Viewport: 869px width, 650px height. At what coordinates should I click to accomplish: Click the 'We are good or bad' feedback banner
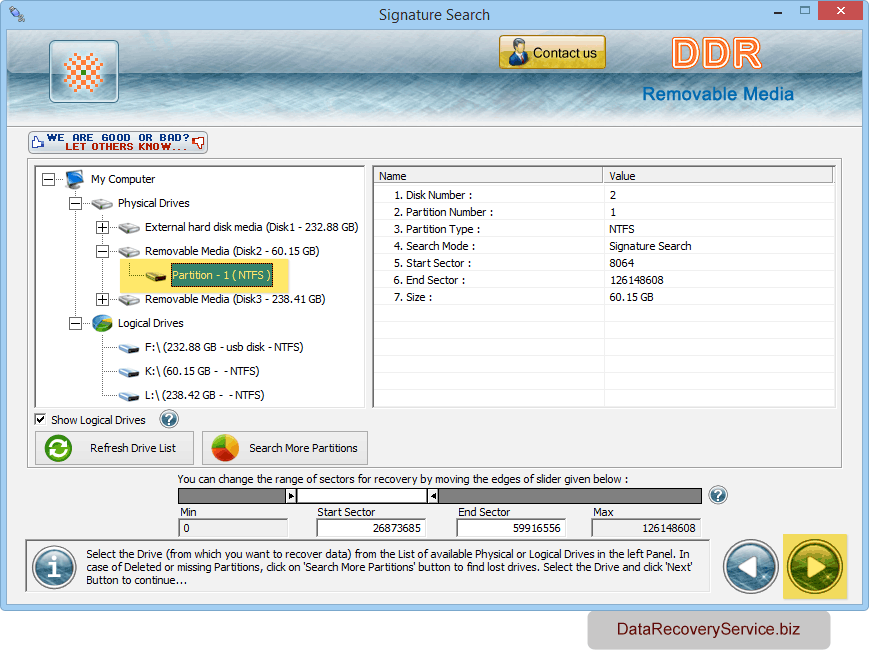[118, 142]
